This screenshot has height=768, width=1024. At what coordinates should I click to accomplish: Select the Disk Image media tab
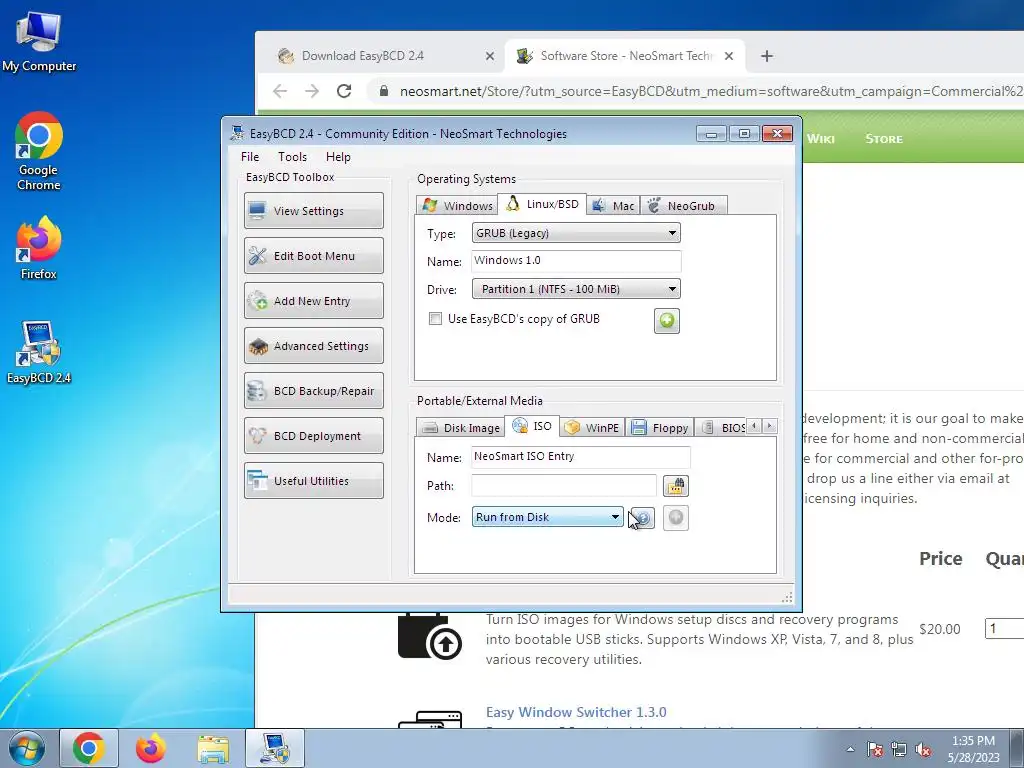pos(460,428)
